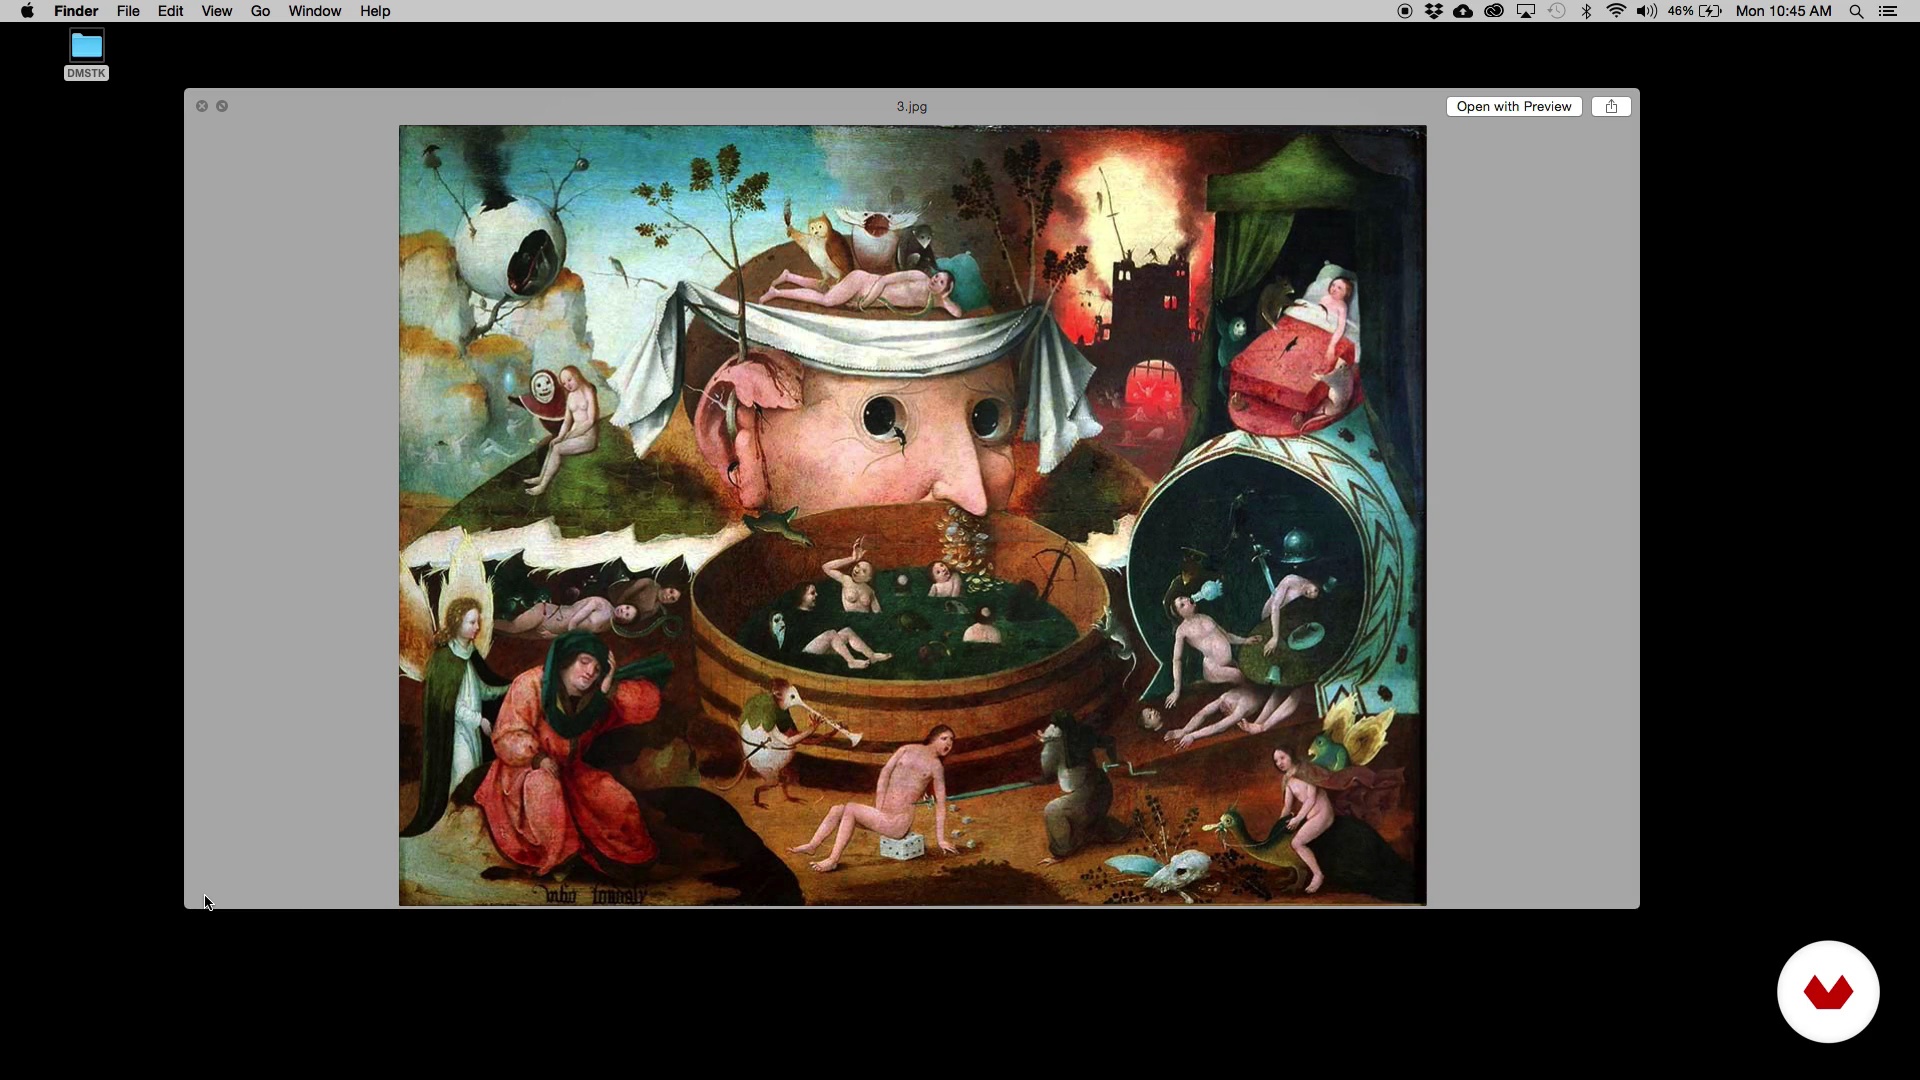Click the Share button in Quick Look
The image size is (1920, 1080).
[1611, 106]
